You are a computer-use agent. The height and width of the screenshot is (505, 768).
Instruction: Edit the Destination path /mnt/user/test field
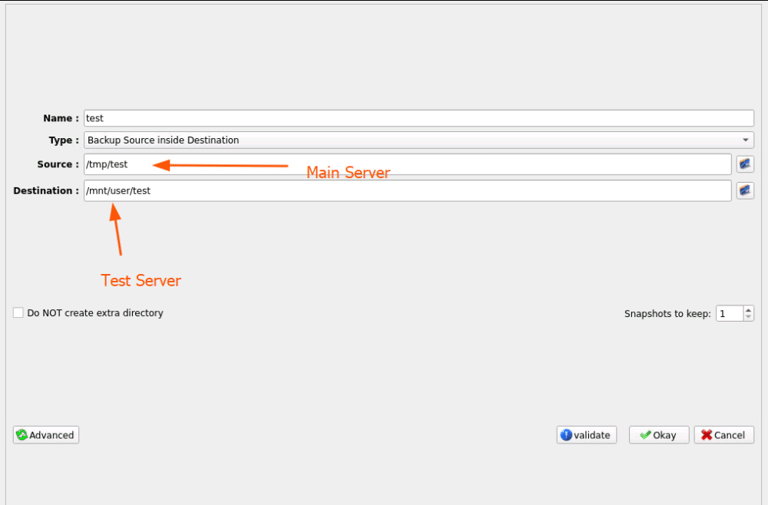click(x=408, y=191)
